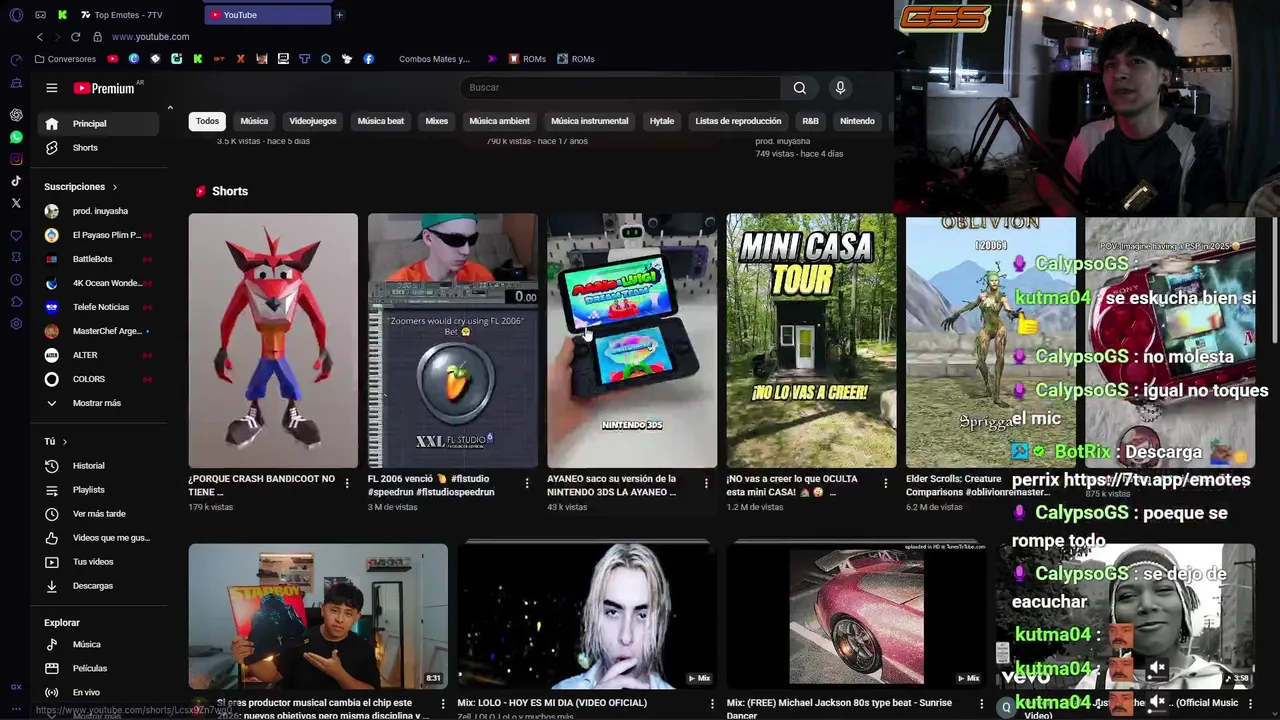
Task: Reload the page with the refresh icon
Action: tap(75, 37)
